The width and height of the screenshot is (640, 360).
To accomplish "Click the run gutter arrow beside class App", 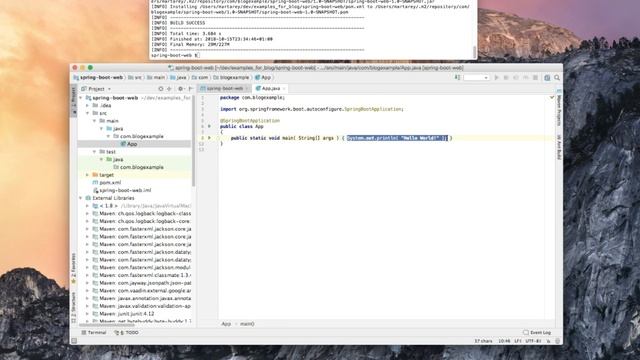I will tap(209, 127).
